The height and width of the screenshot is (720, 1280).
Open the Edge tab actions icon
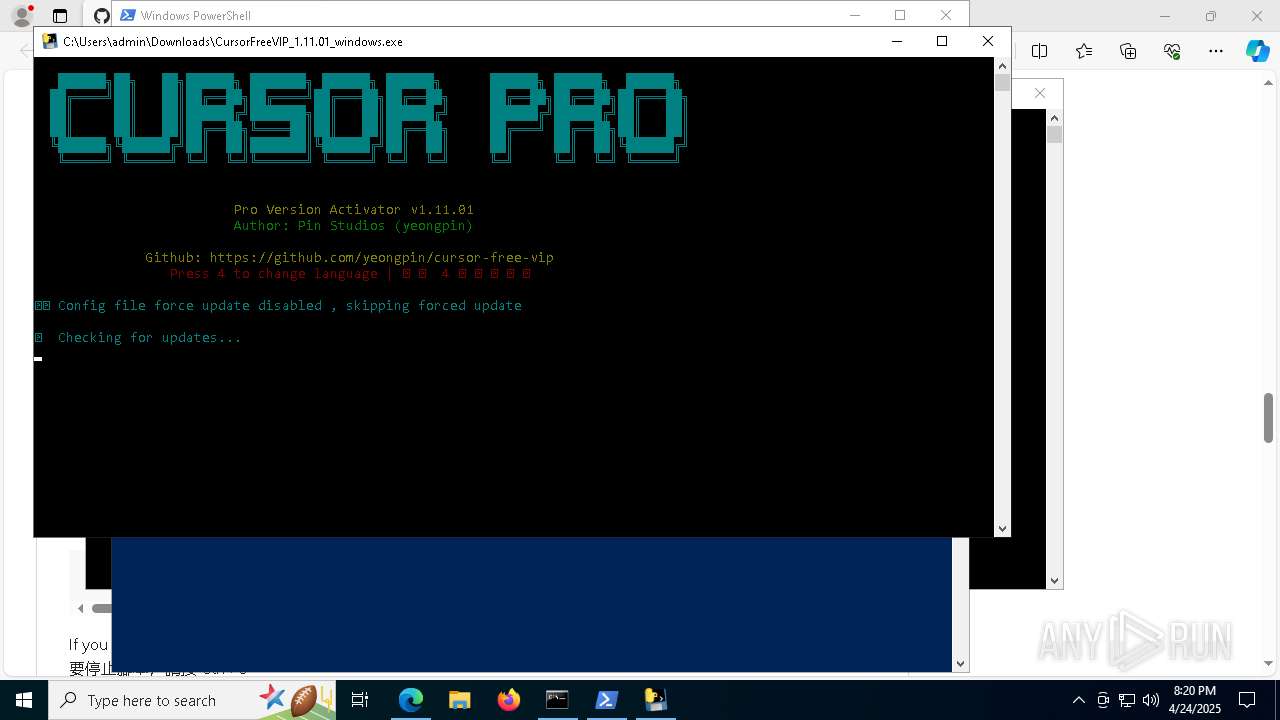tap(60, 16)
